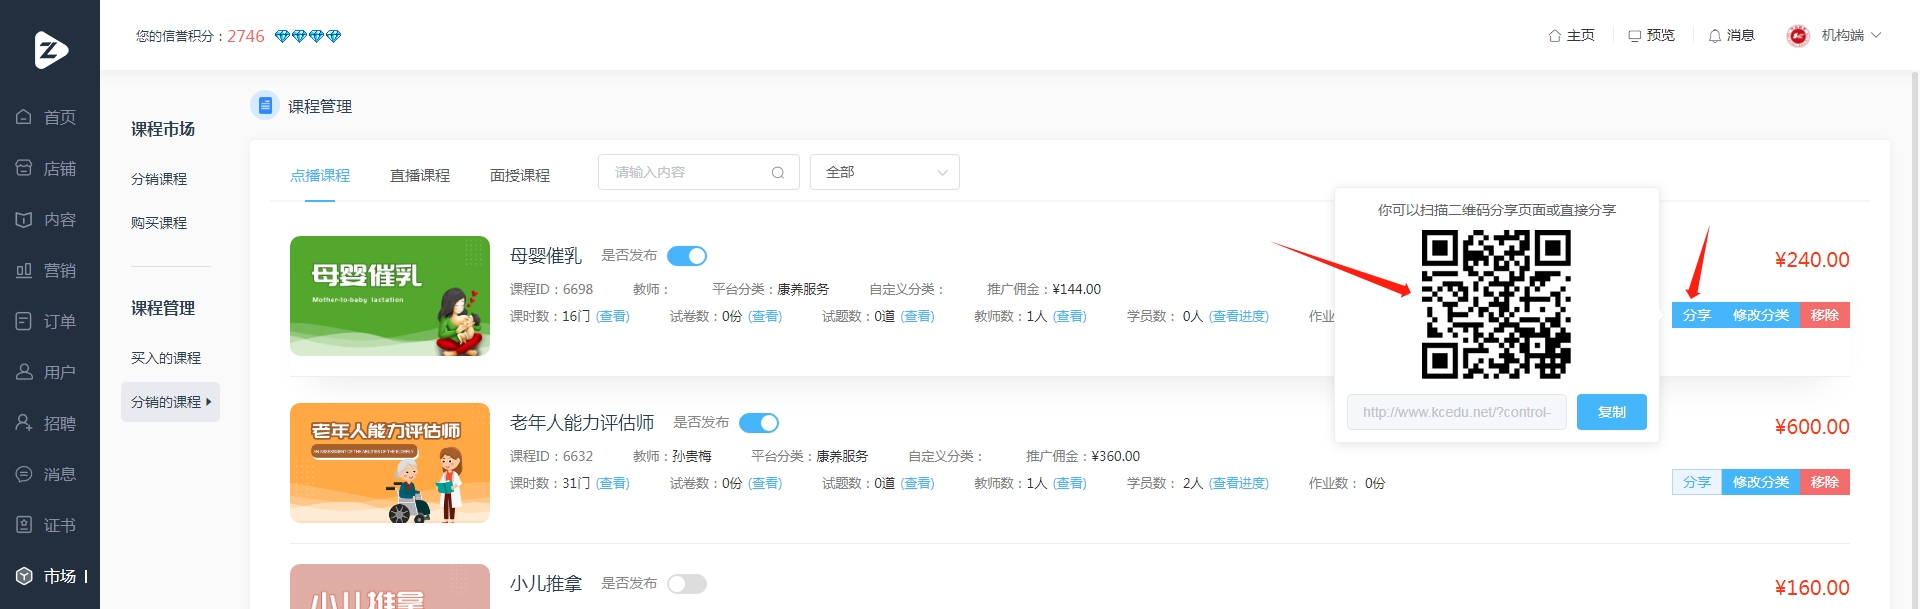Click the 主页 home icon in header

[x=1555, y=36]
